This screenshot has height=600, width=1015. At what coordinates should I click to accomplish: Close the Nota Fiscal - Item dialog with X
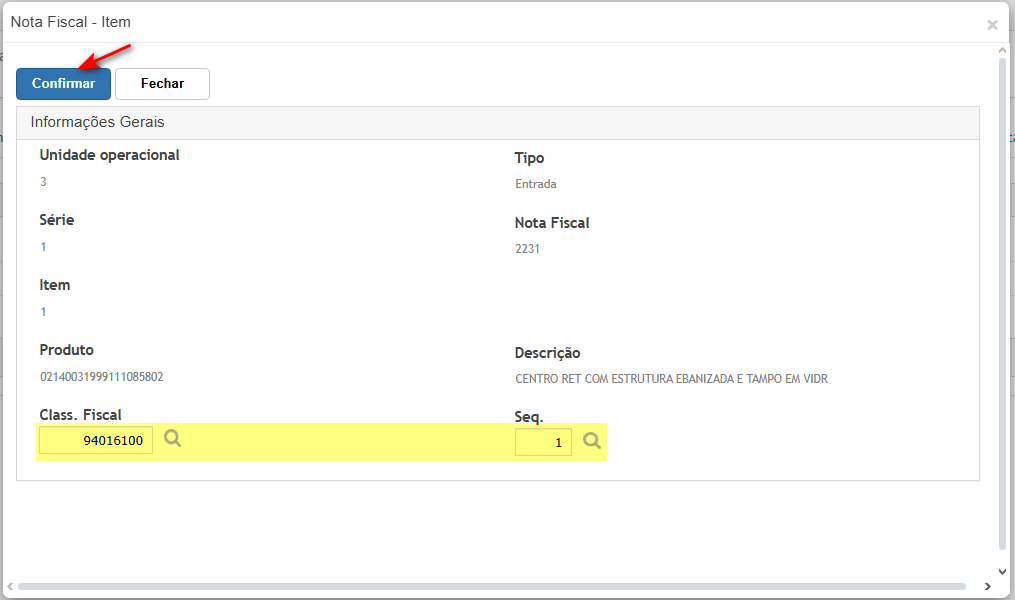(x=992, y=25)
